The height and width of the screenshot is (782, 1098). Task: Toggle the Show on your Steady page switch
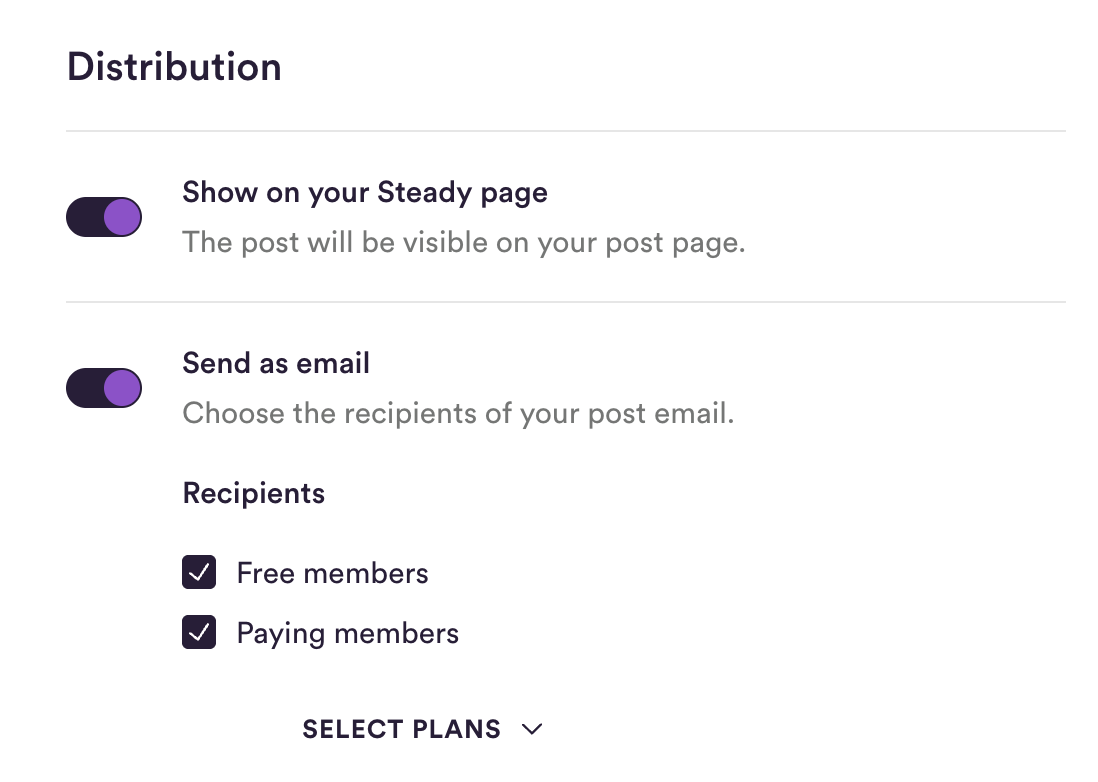[x=104, y=217]
